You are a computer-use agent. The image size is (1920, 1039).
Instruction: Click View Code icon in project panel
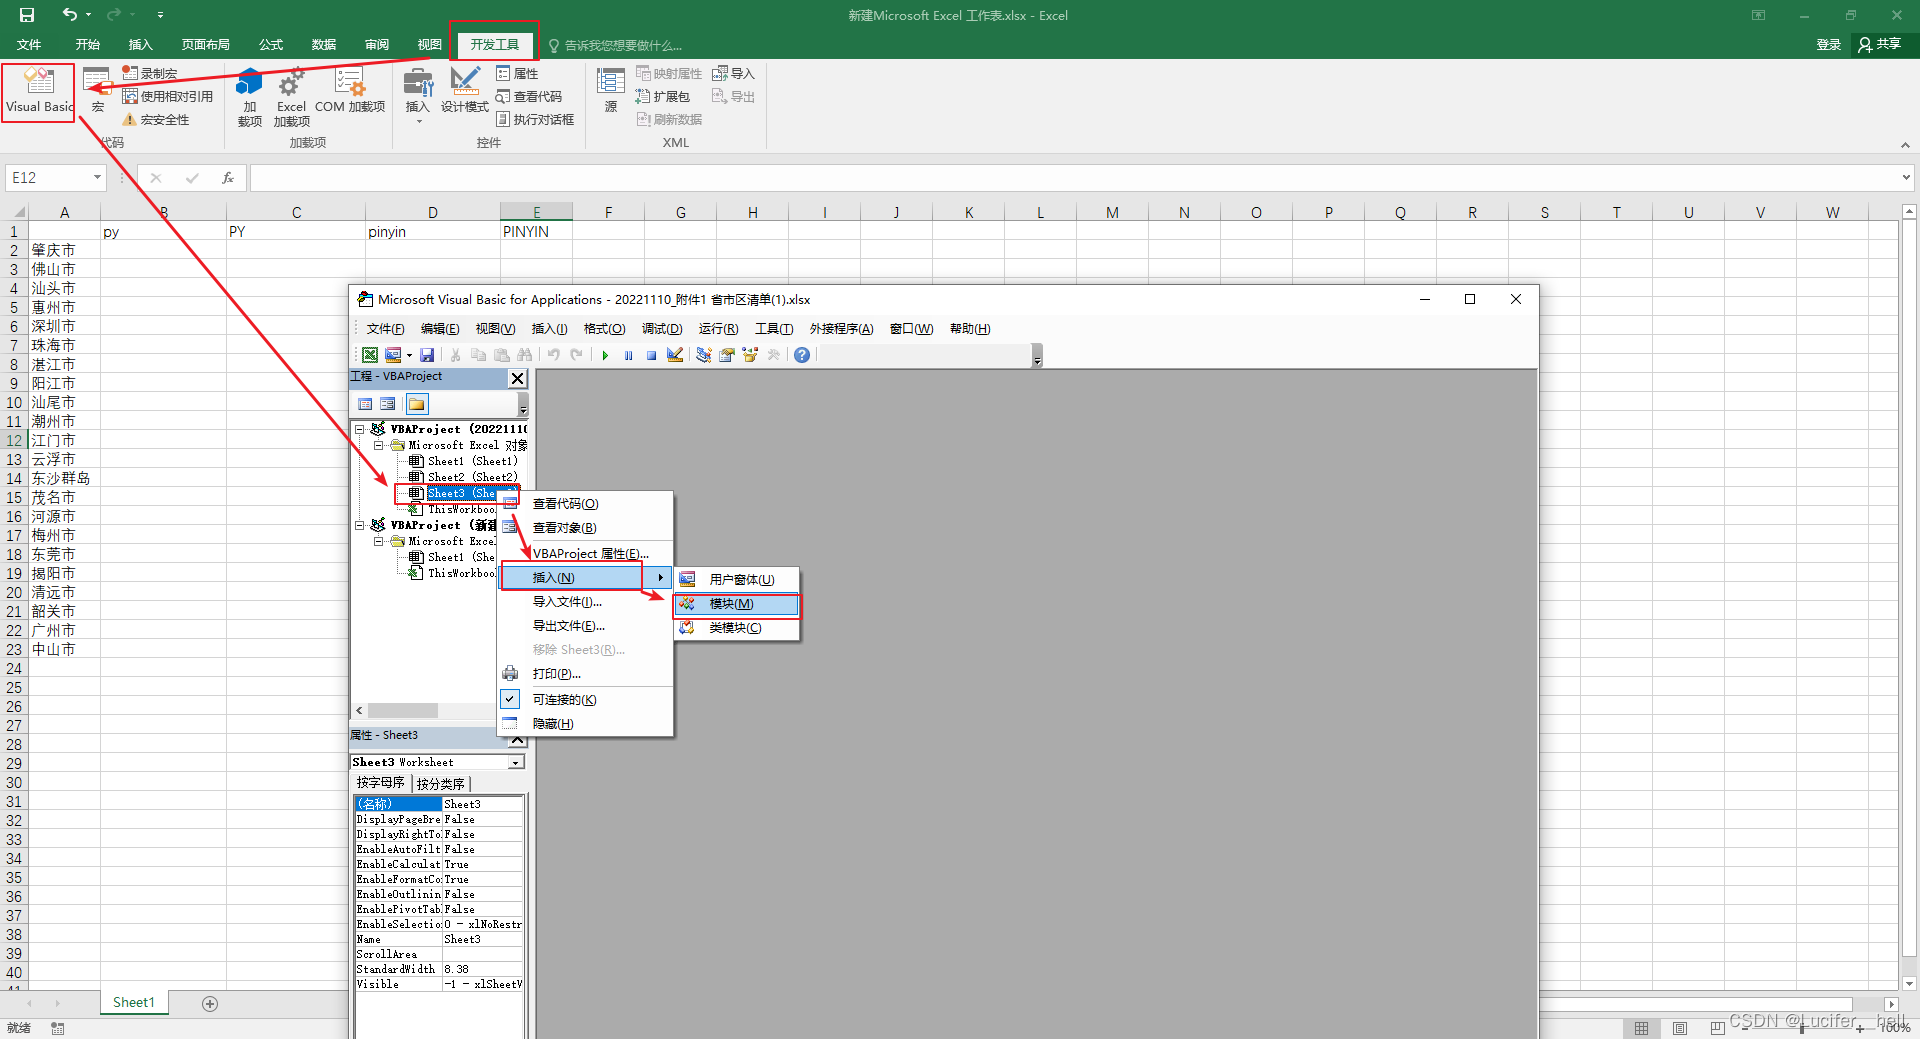coord(365,404)
